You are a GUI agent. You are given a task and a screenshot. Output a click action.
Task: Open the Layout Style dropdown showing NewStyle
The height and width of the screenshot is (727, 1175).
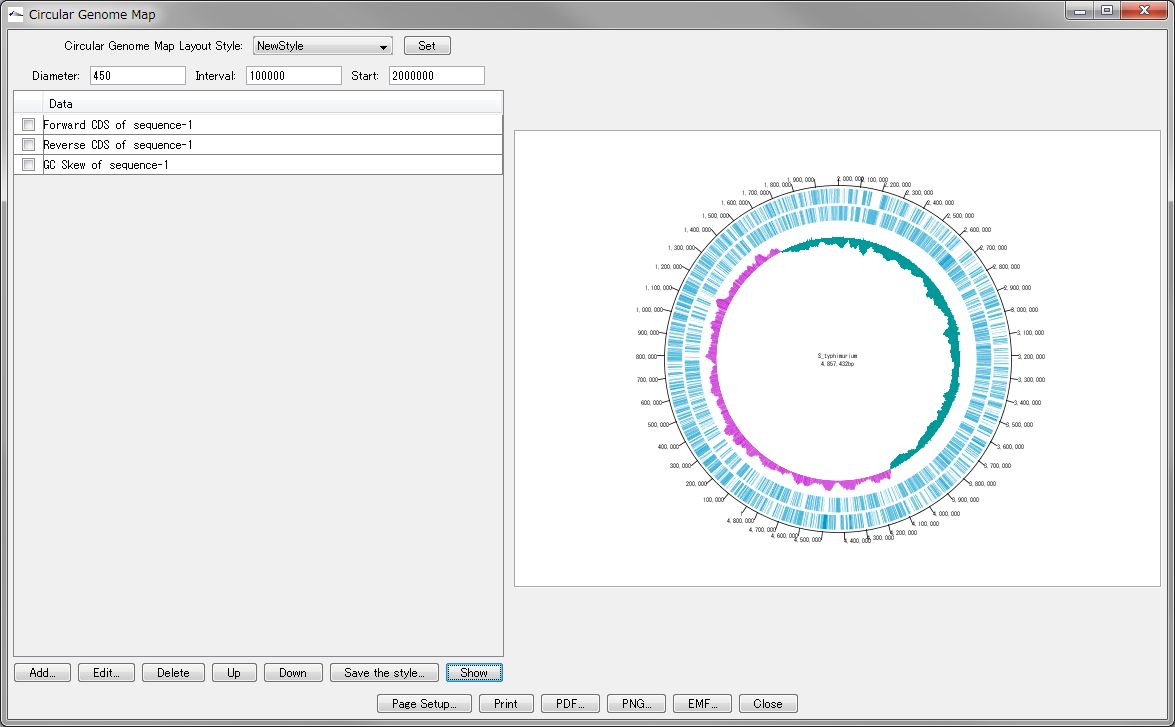coord(323,46)
